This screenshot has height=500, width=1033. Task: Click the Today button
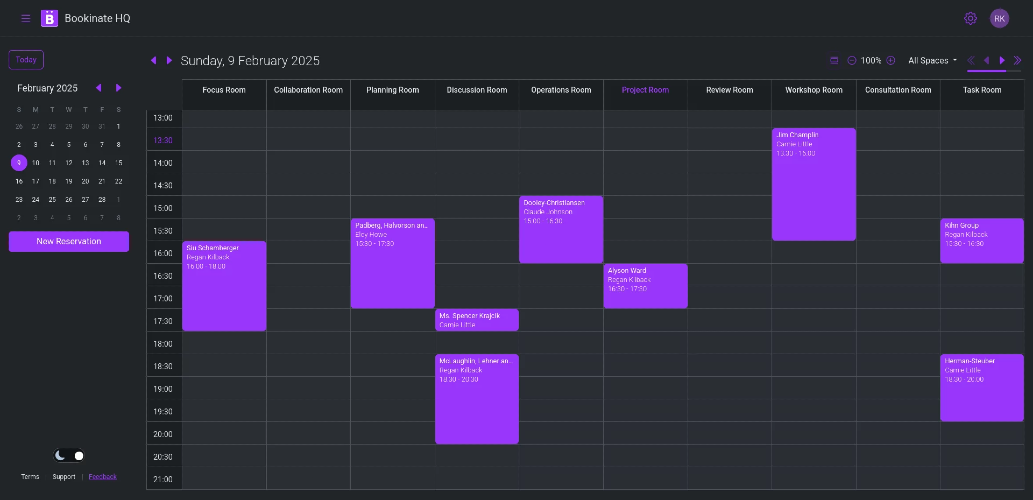pyautogui.click(x=26, y=60)
